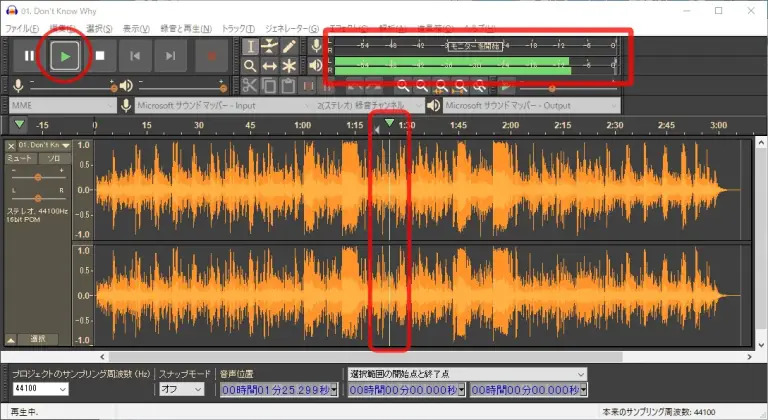This screenshot has width=768, height=420.
Task: Toggle the pinned playhead green triangle
Action: coord(20,124)
